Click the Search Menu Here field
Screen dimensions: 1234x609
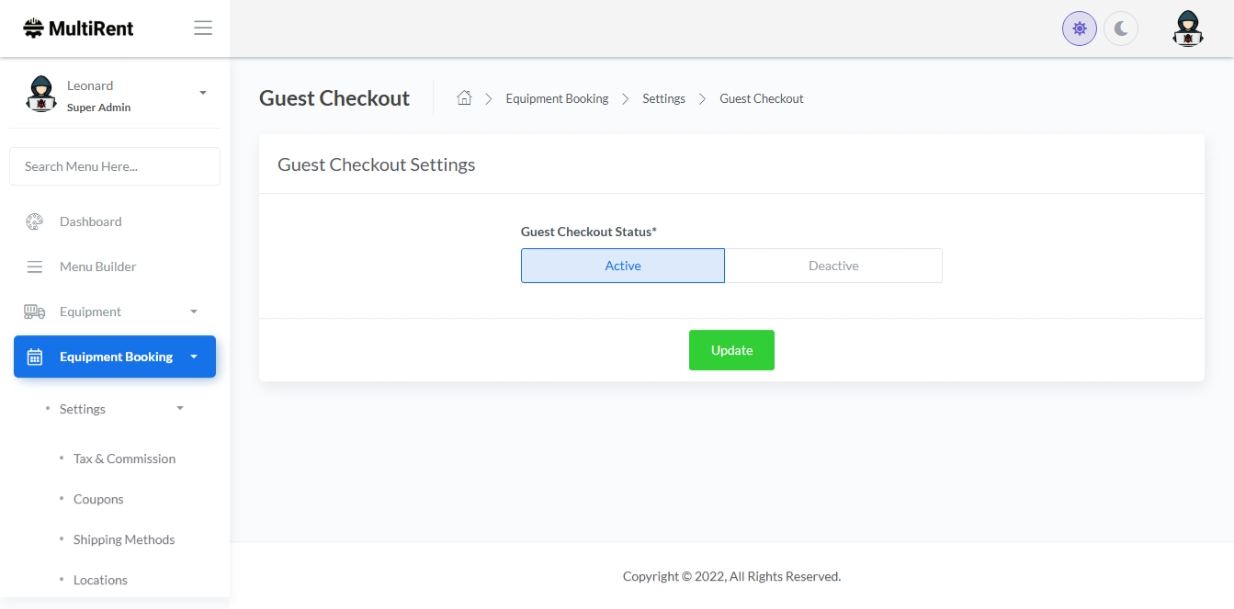coord(115,167)
